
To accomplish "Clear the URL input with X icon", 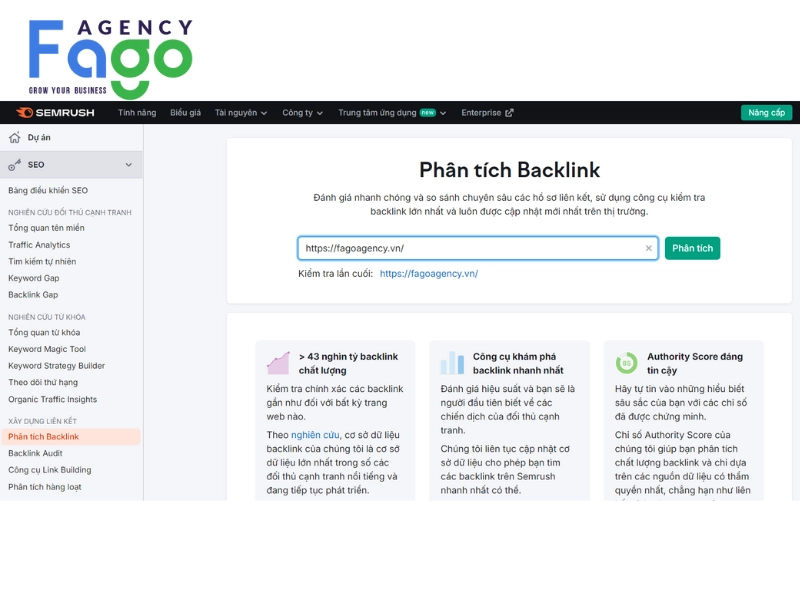I will 648,248.
